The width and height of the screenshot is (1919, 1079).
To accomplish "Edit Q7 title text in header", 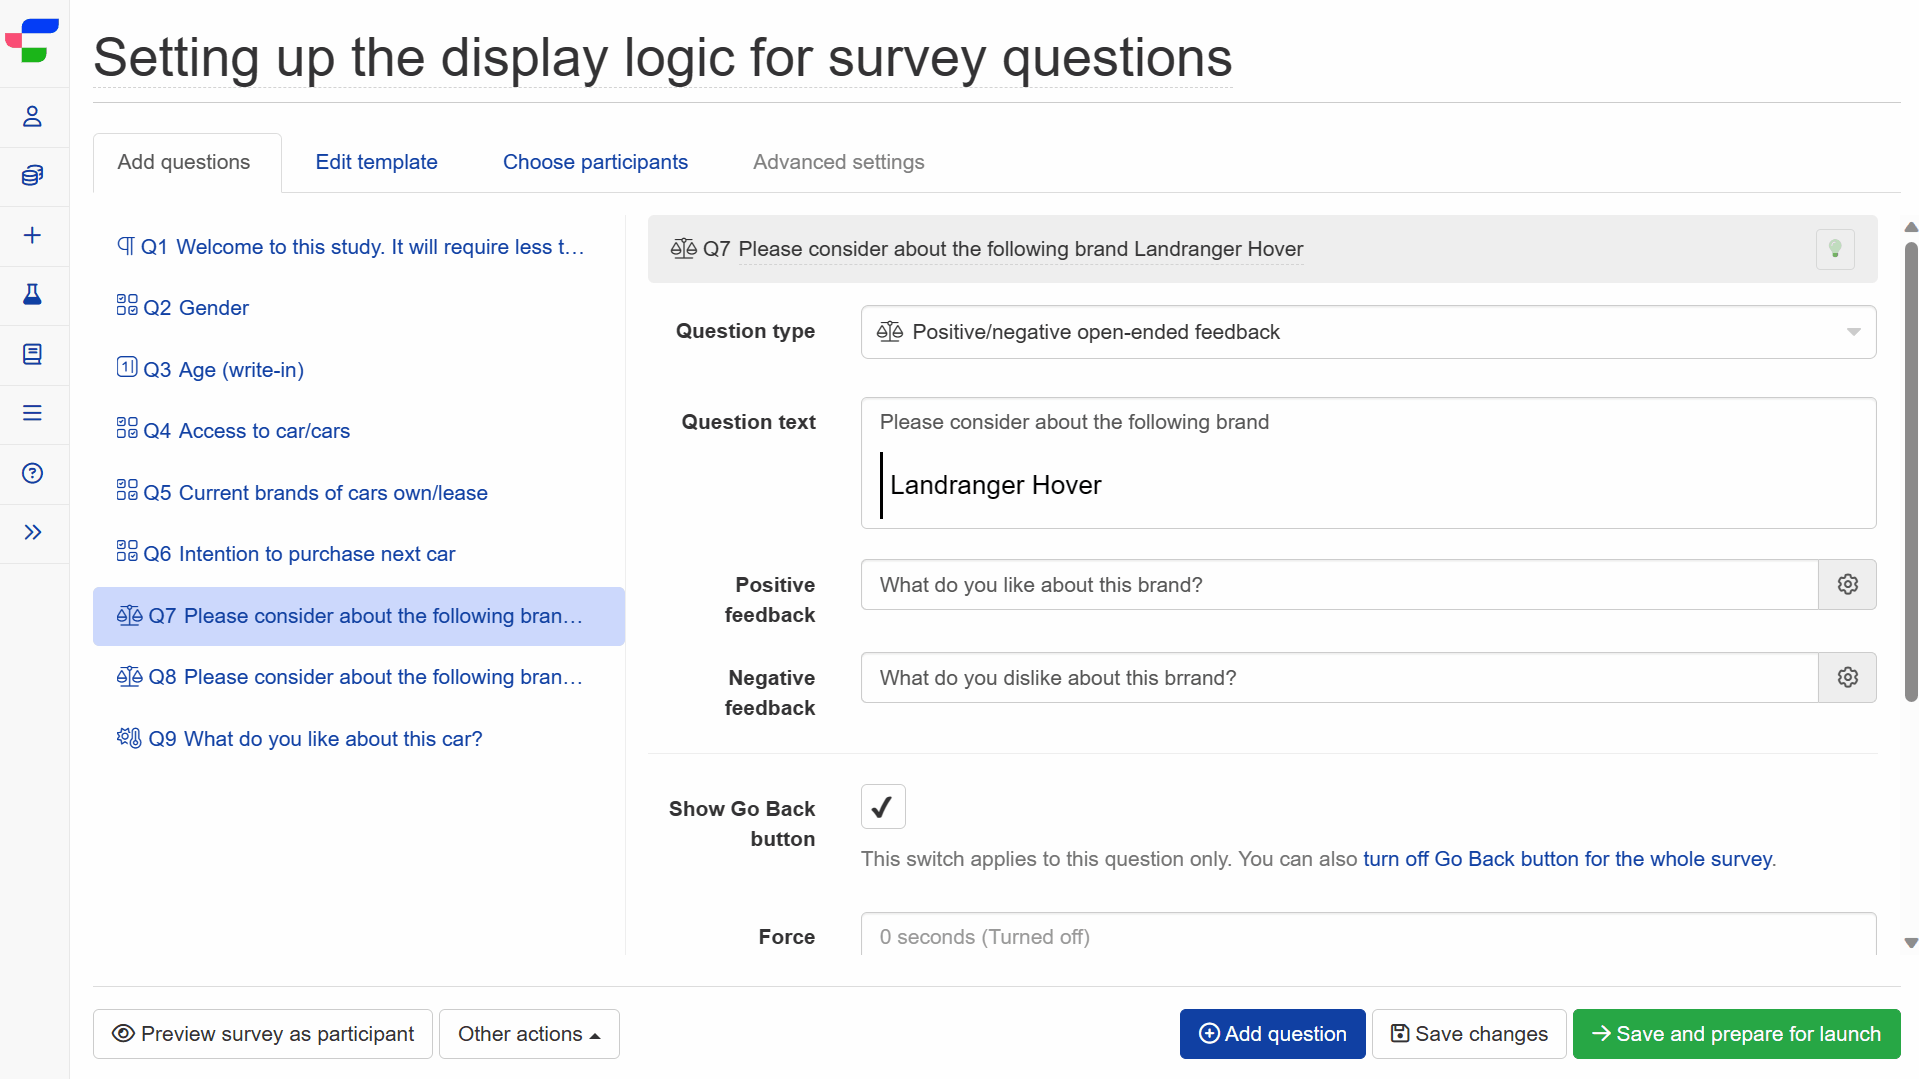I will coord(1020,249).
